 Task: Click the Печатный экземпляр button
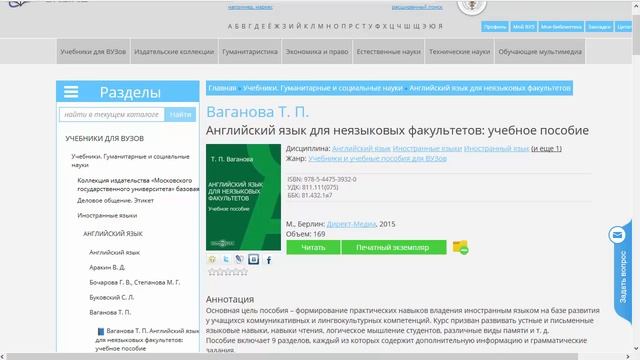[393, 247]
